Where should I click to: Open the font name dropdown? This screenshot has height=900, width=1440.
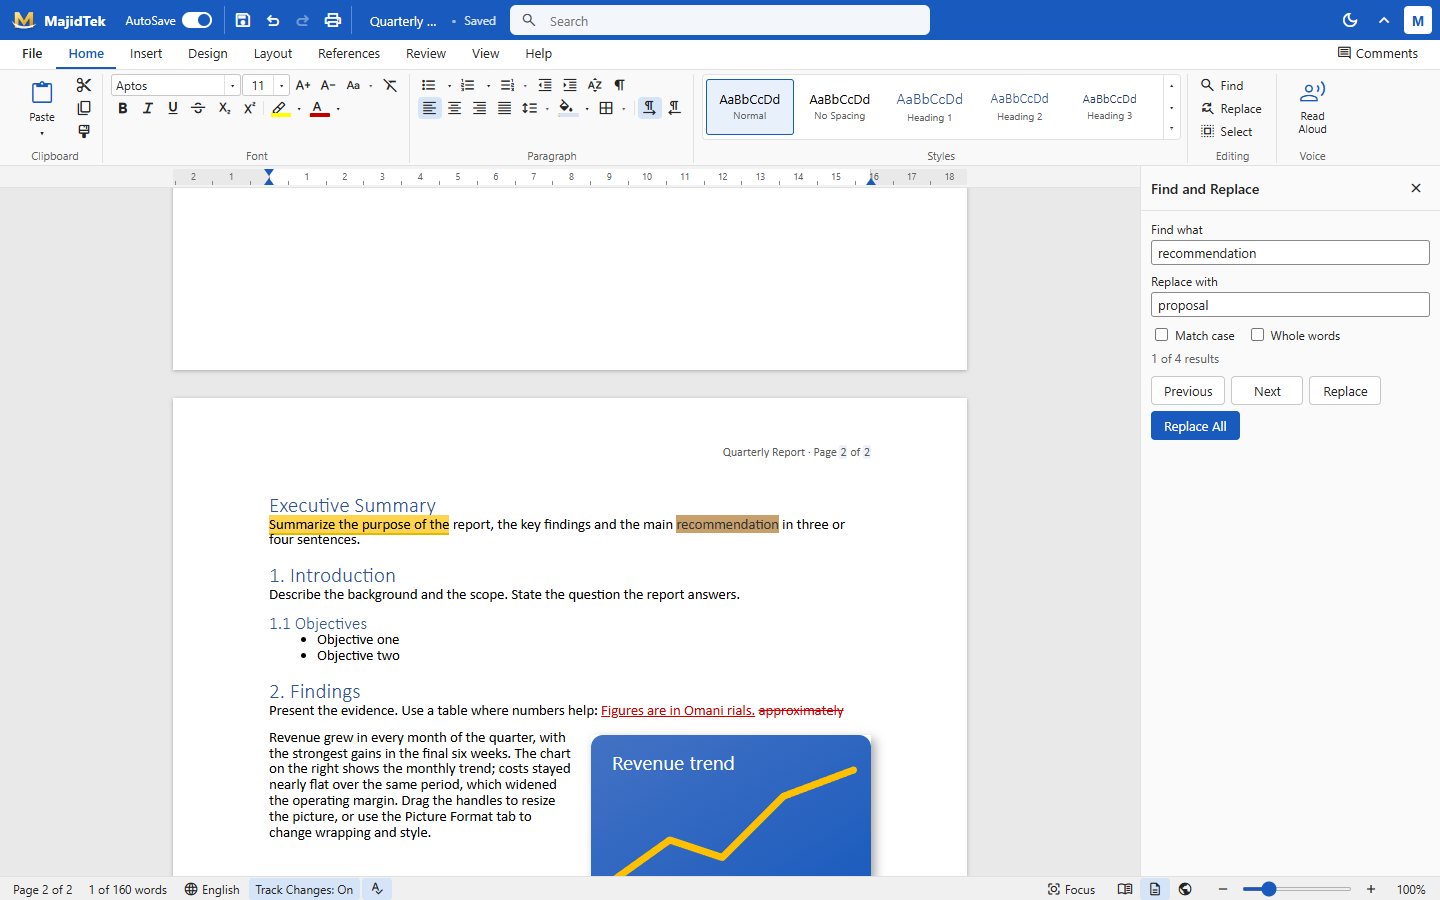point(232,85)
